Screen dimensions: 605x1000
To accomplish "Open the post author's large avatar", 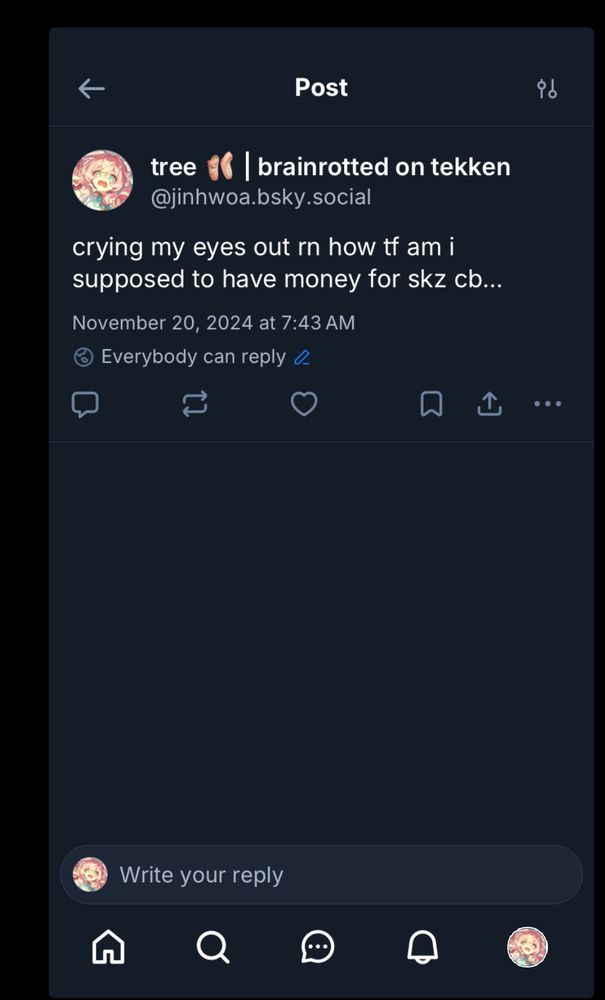I will (102, 180).
